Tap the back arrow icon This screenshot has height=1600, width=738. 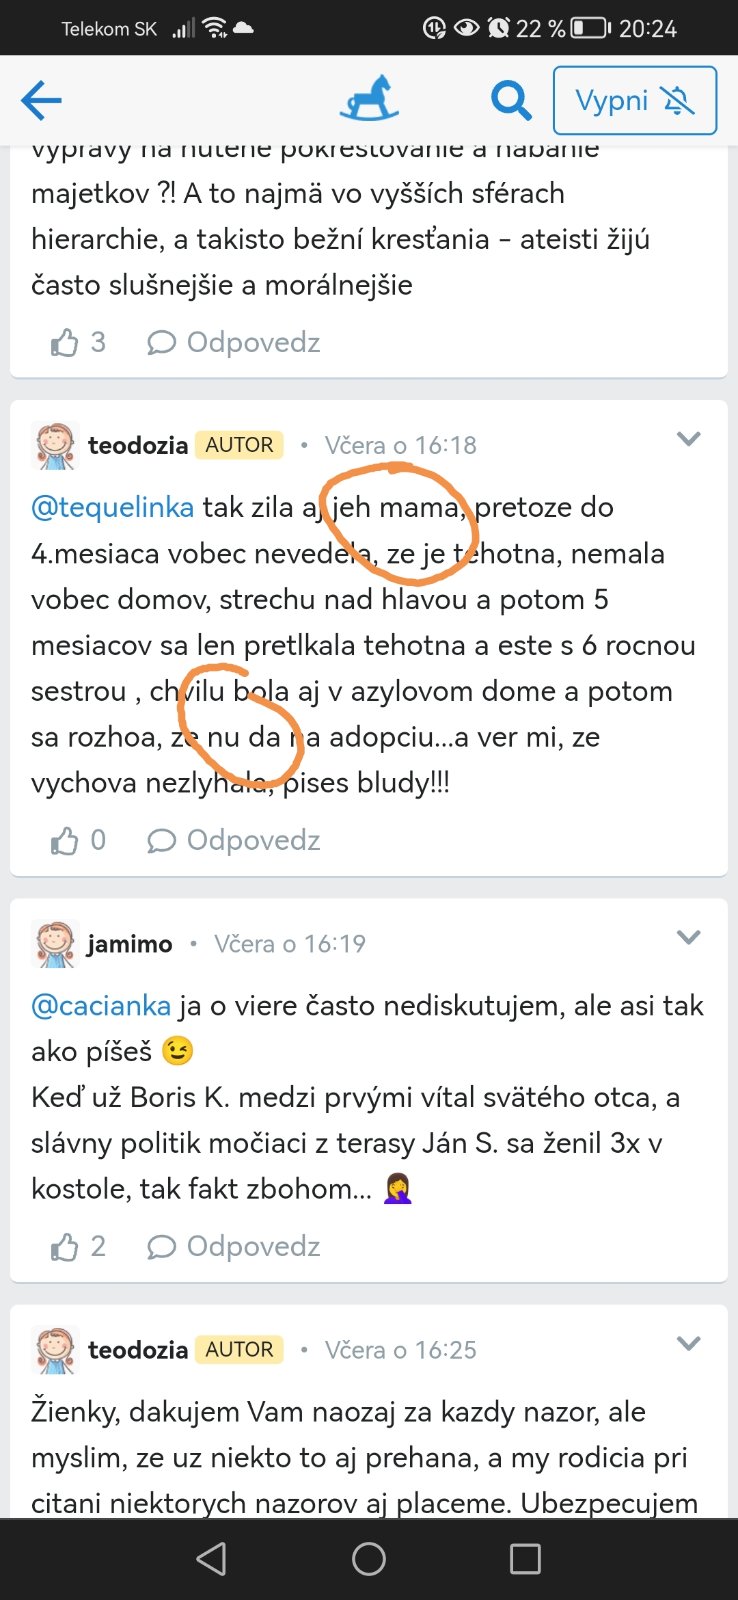click(x=41, y=100)
